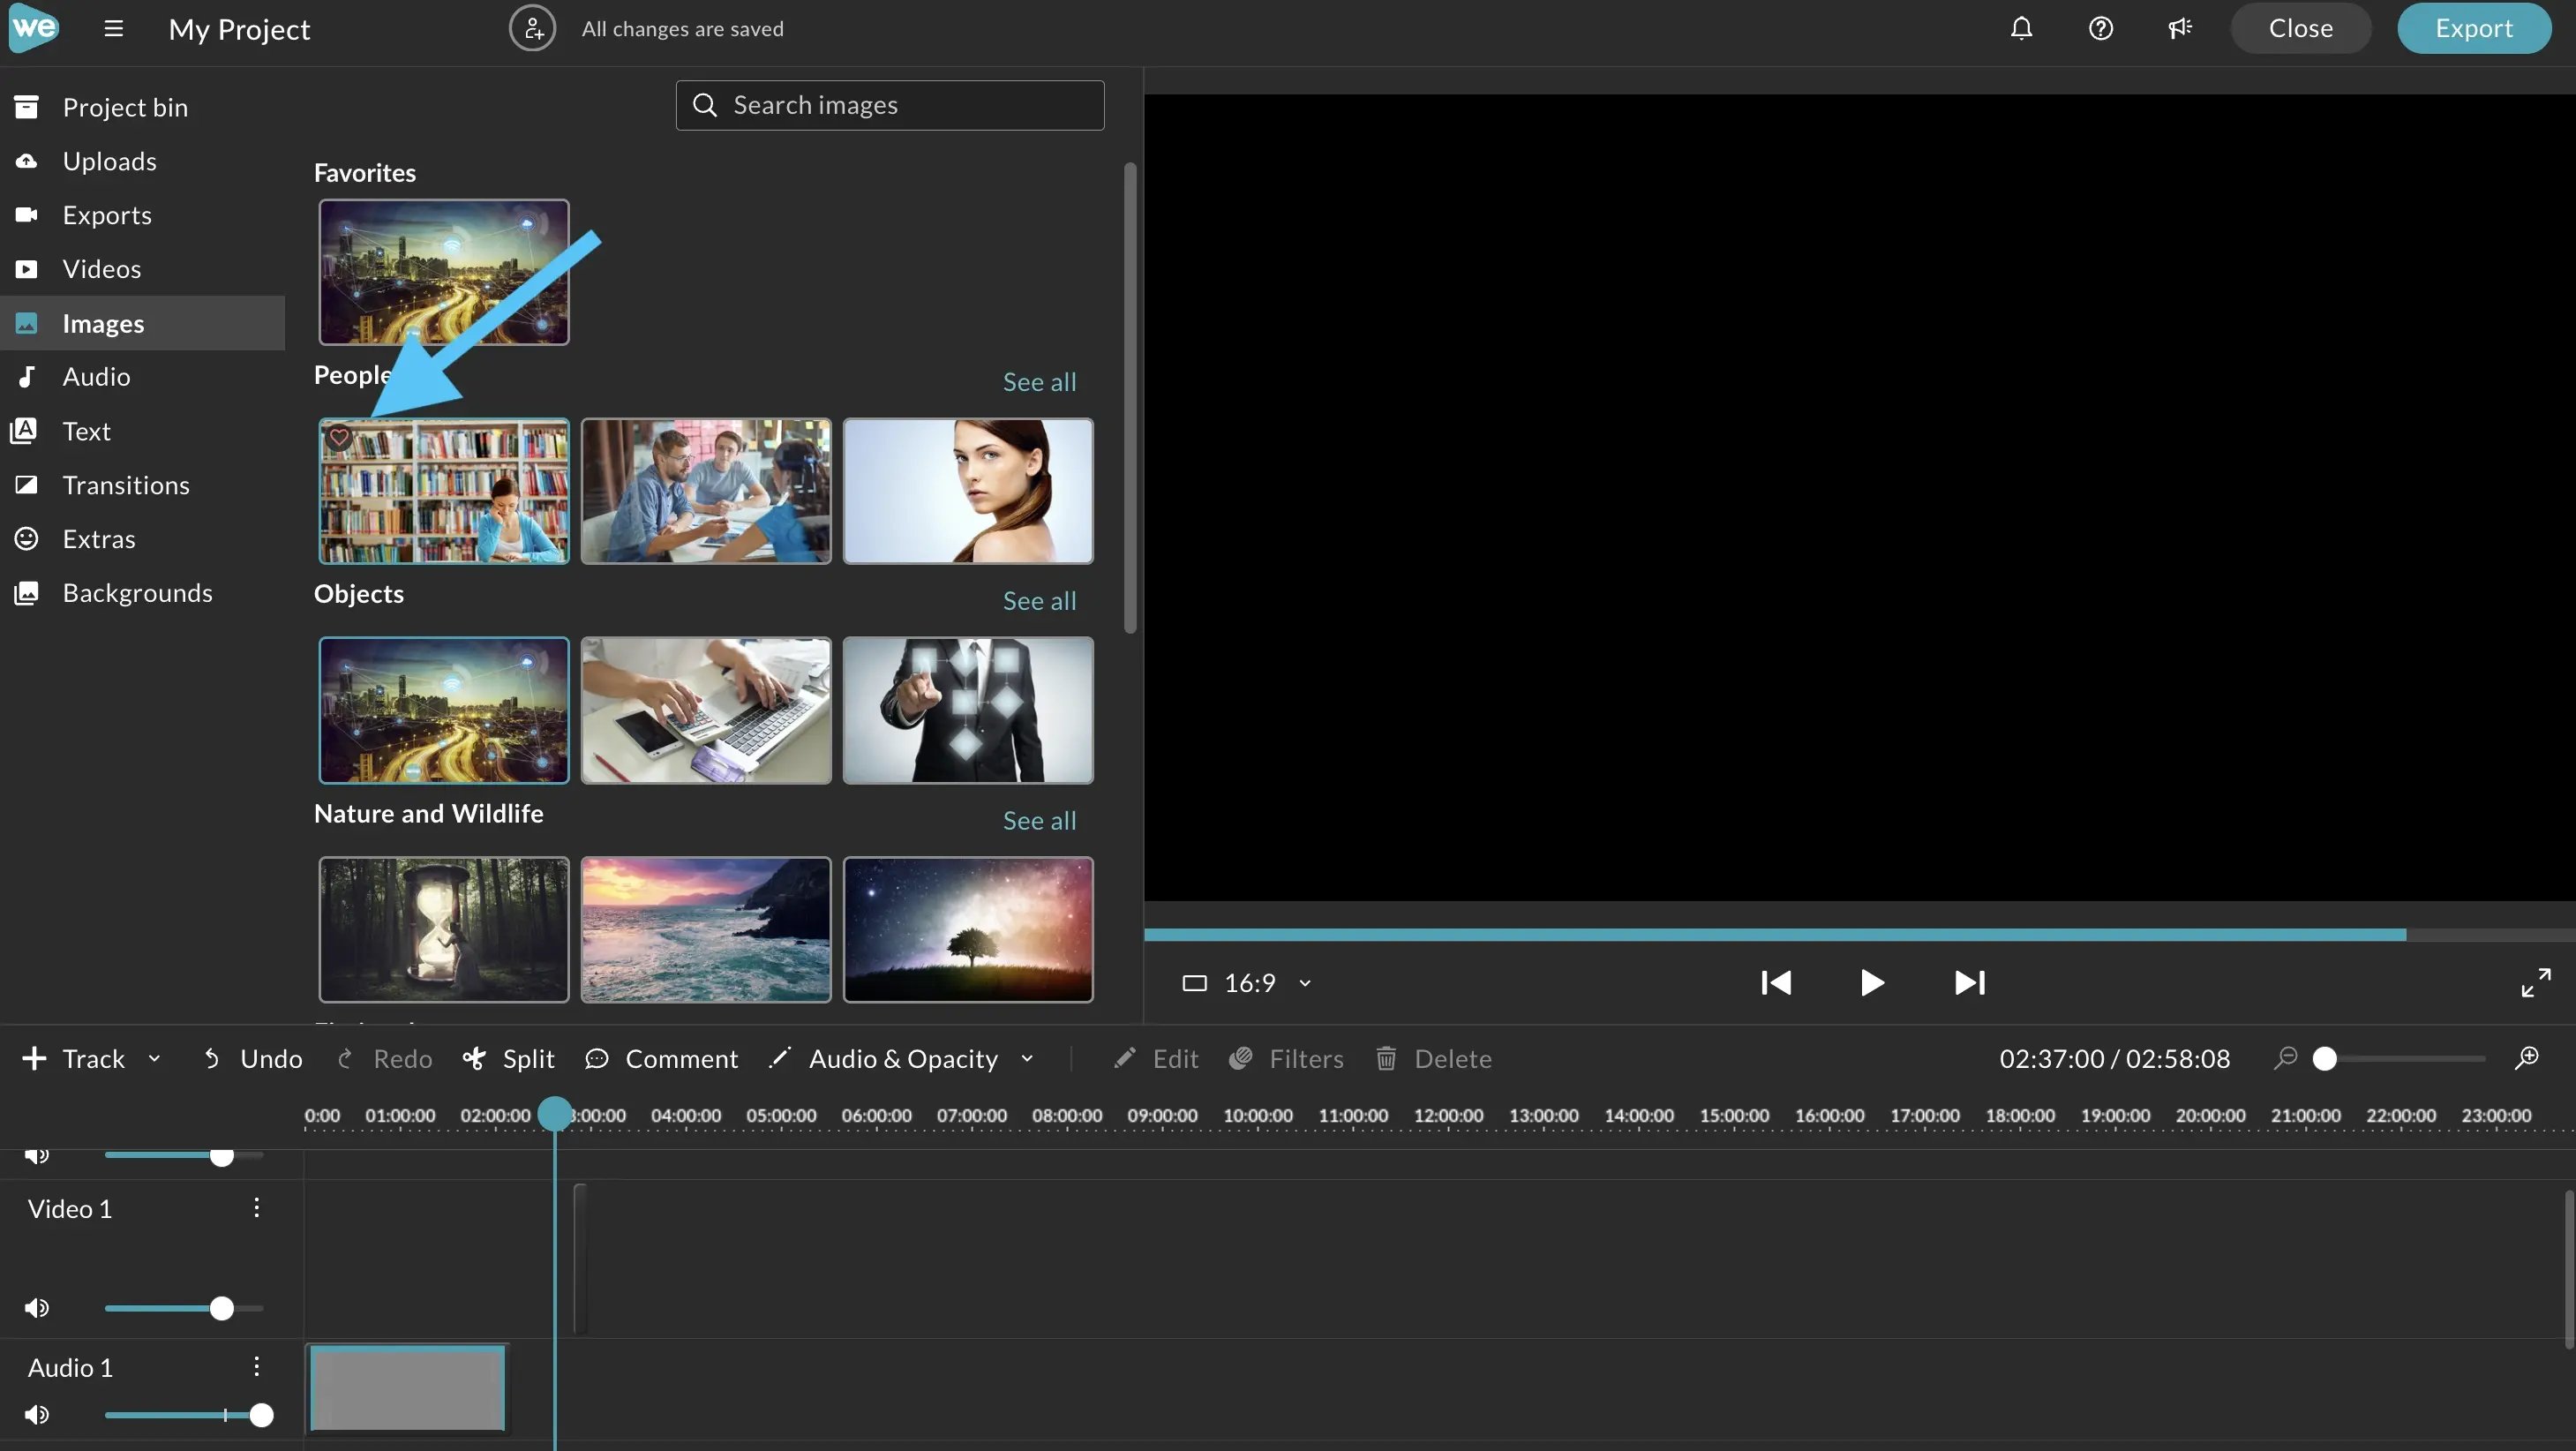
Task: Mute the Audio 1 track
Action: pos(37,1414)
